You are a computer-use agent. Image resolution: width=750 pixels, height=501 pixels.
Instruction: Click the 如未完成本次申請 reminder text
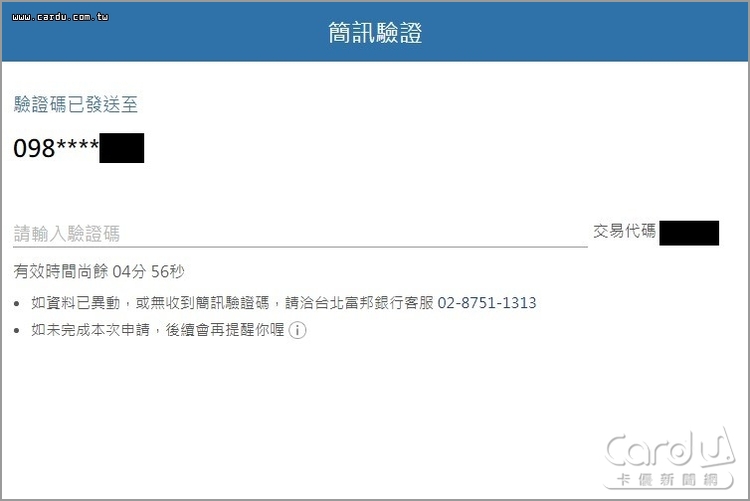coord(90,330)
